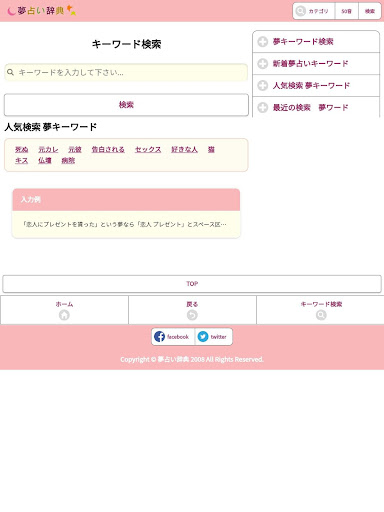Open the 検索 header tab
The height and width of the screenshot is (512, 384).
[x=370, y=11]
